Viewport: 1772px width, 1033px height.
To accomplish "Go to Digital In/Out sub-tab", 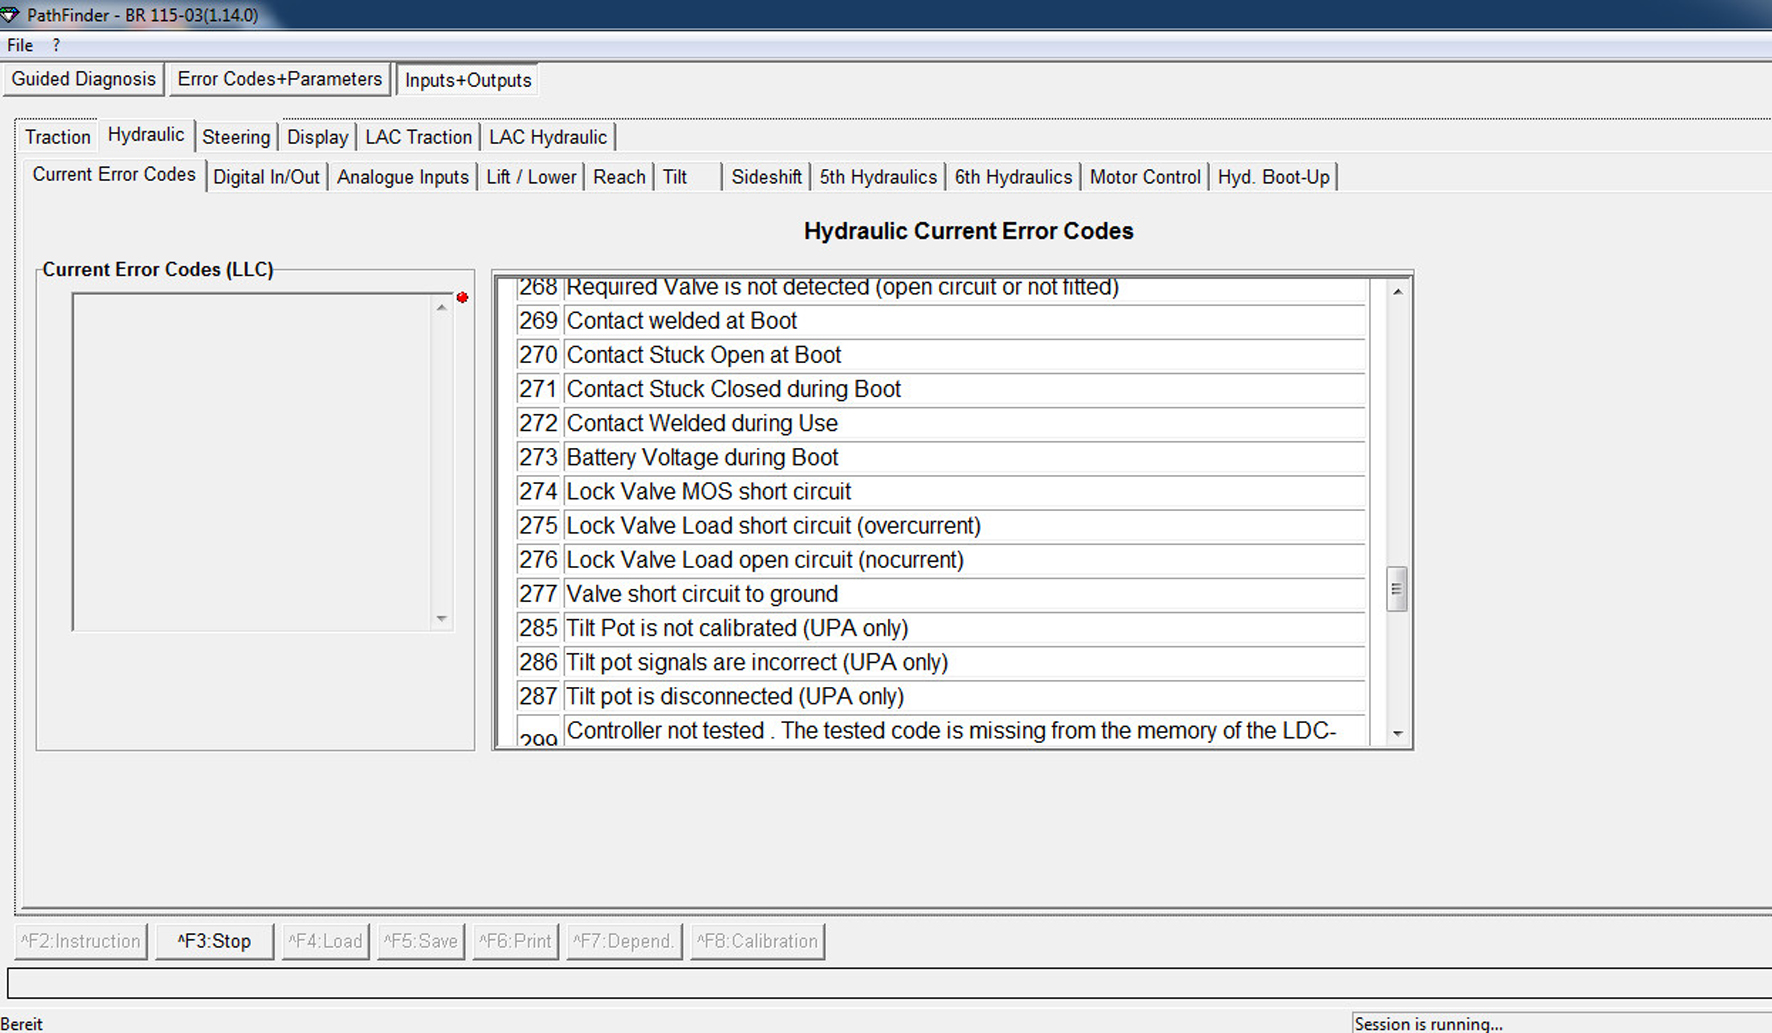I will 266,177.
